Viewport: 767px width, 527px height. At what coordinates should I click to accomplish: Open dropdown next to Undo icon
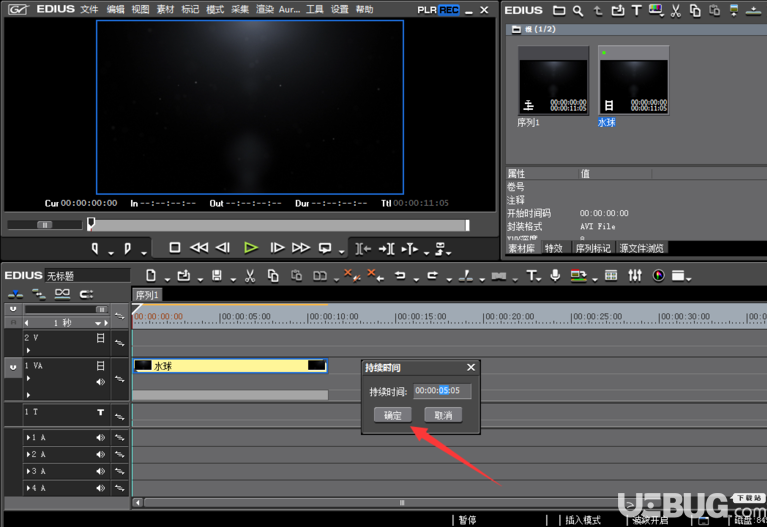pyautogui.click(x=416, y=279)
